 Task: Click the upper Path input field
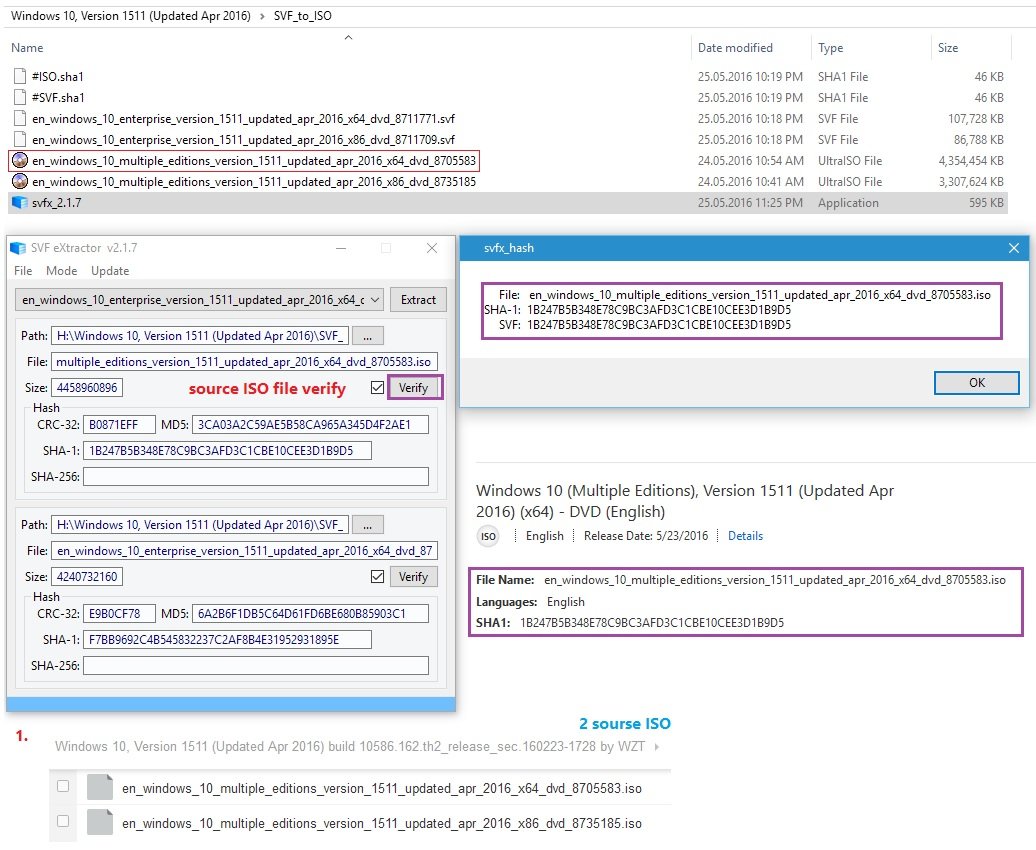click(x=200, y=336)
